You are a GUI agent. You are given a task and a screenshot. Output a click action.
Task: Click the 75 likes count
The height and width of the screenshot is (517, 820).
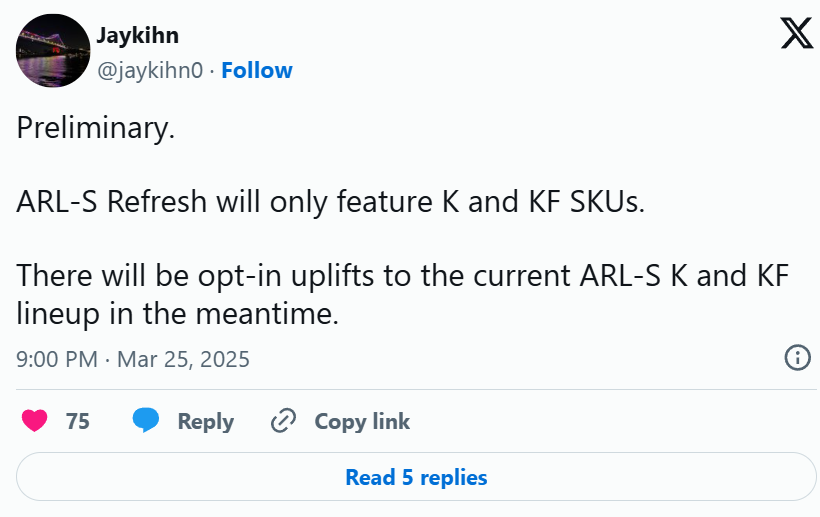pos(78,421)
